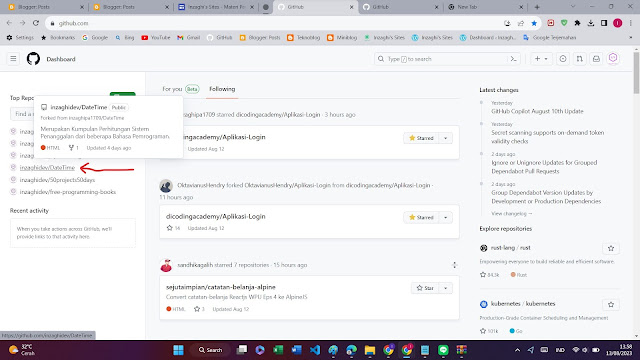
Task: Switch to the first Blogger: Posts tab
Action: (45, 7)
